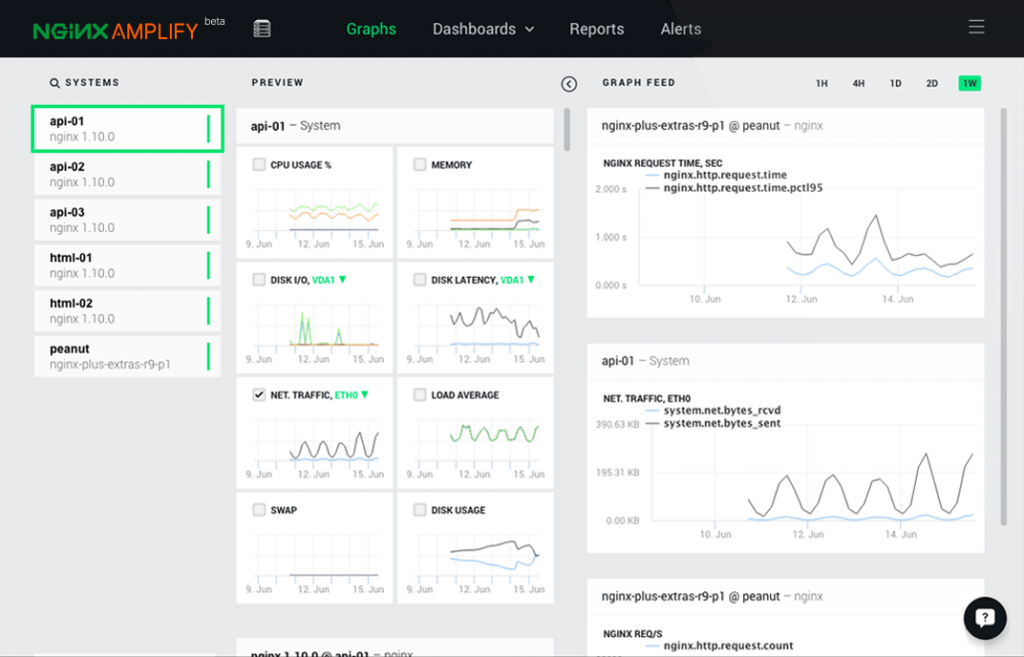1024x657 pixels.
Task: Open the help chat bubble button
Action: [985, 618]
